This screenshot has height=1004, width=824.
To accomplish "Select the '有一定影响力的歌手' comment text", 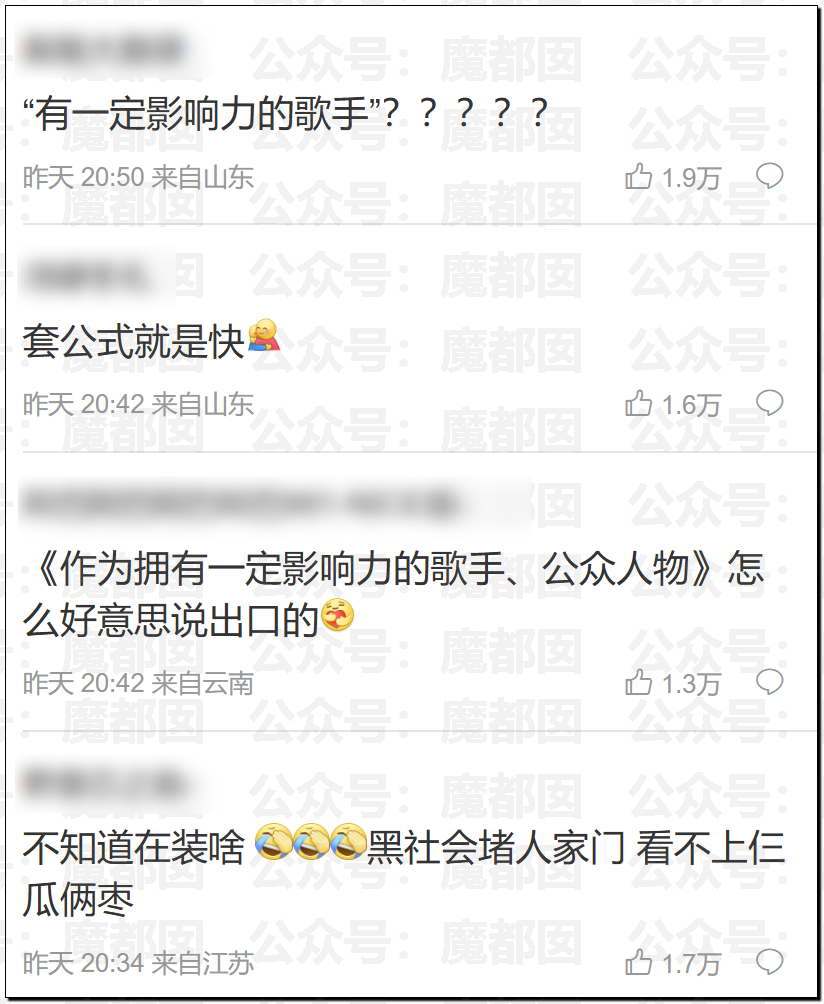I will click(285, 114).
